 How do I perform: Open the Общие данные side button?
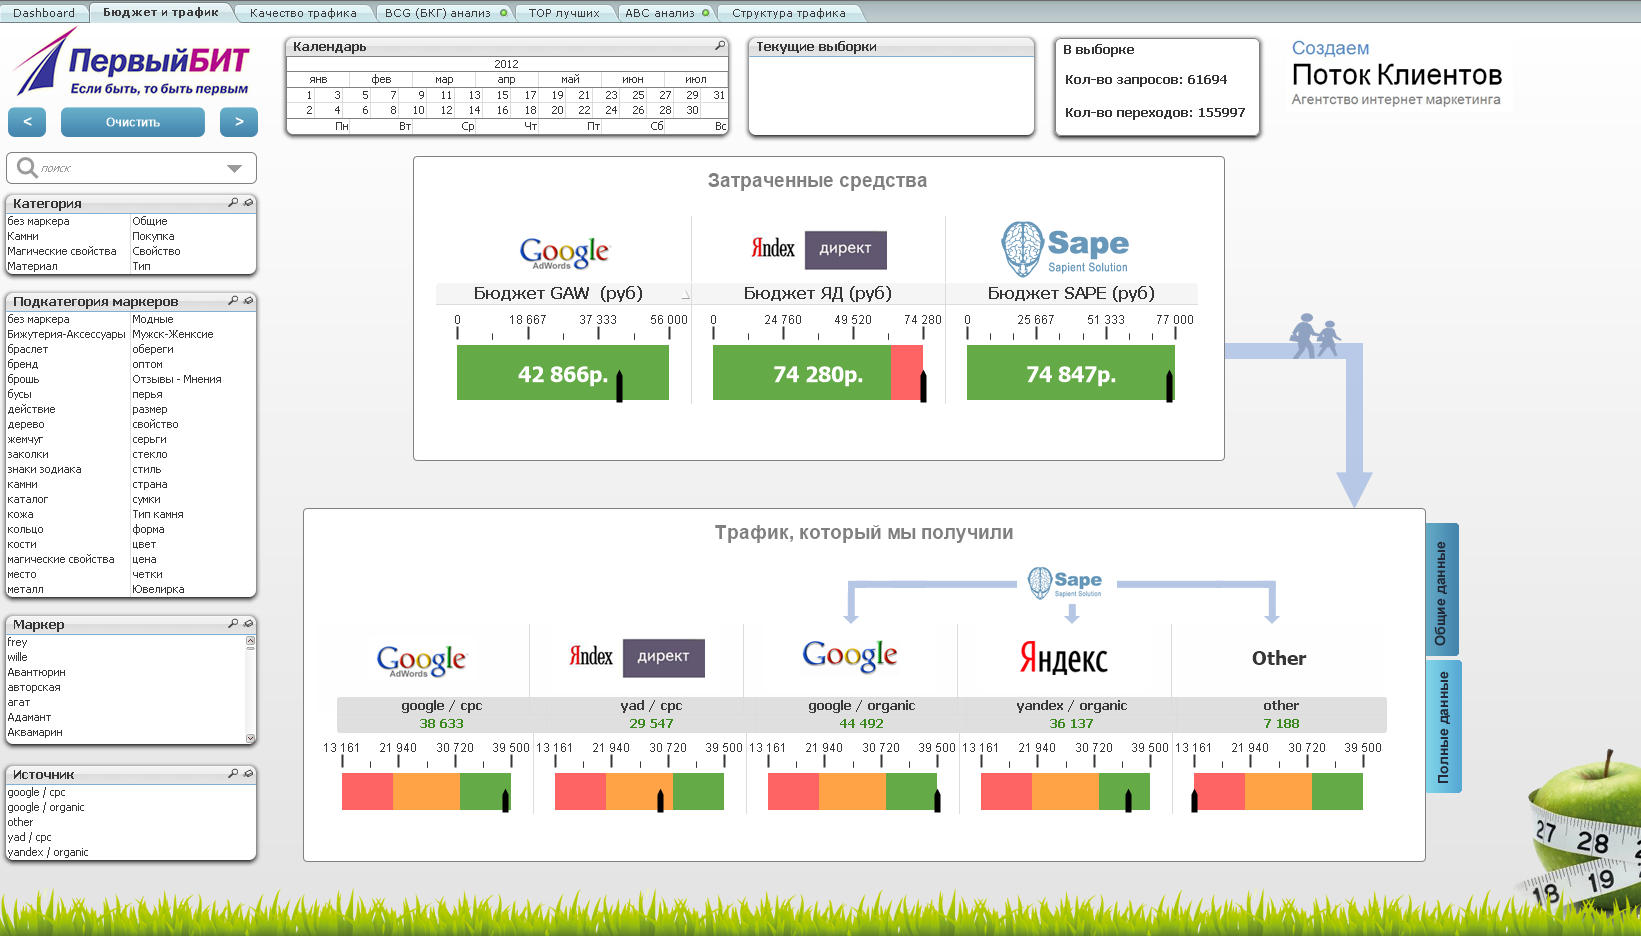(x=1442, y=589)
